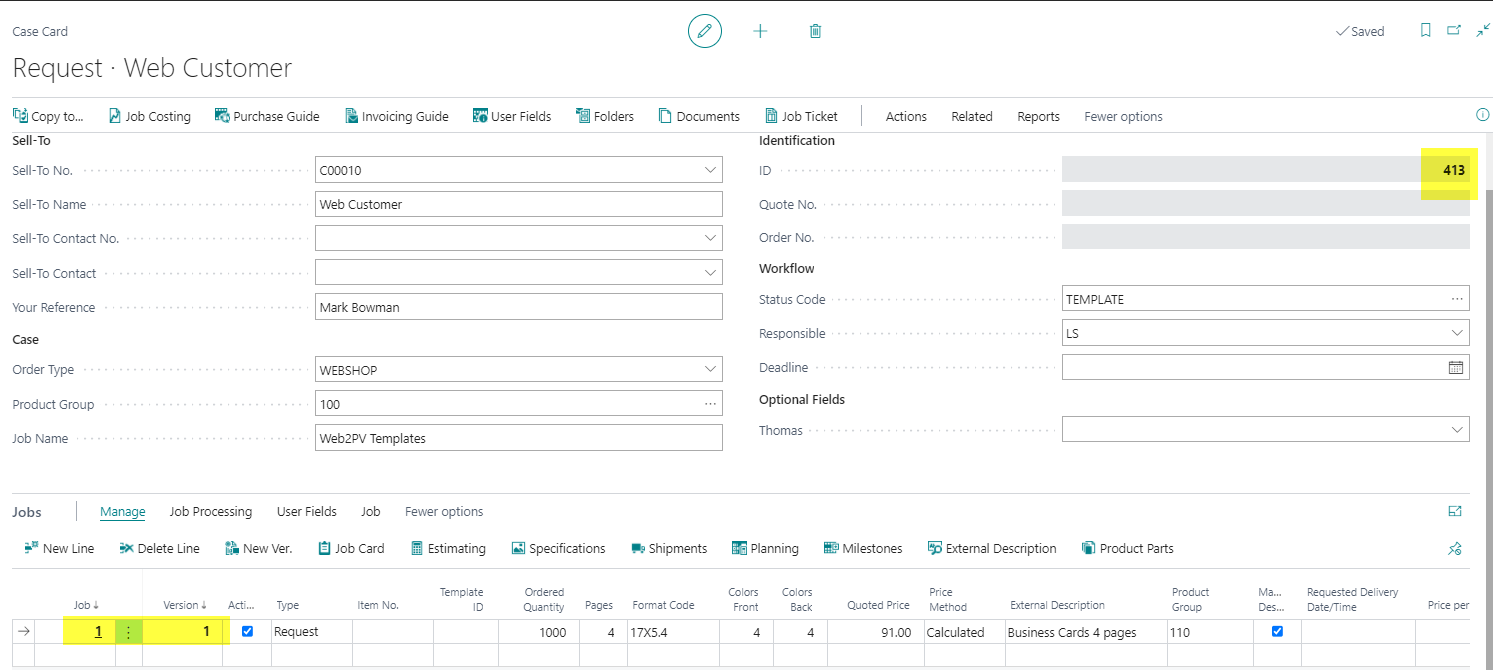The image size is (1493, 670).
Task: Click the Status Code lookup ellipsis
Action: (x=1457, y=299)
